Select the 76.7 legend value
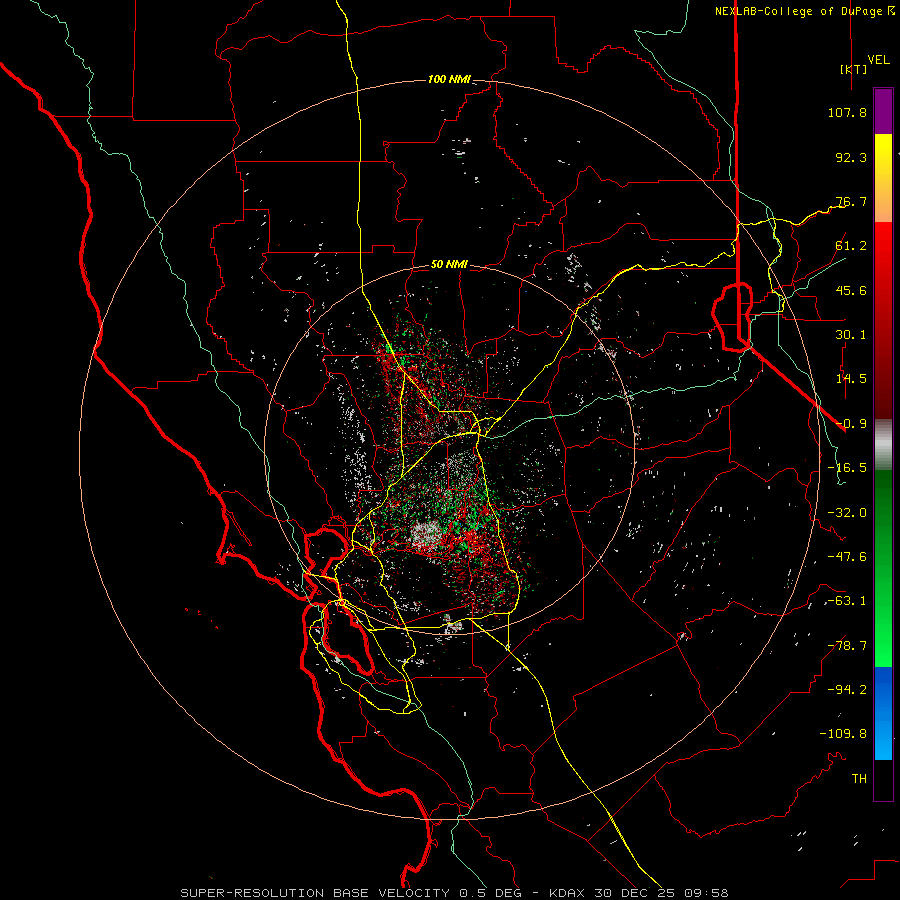 click(851, 201)
